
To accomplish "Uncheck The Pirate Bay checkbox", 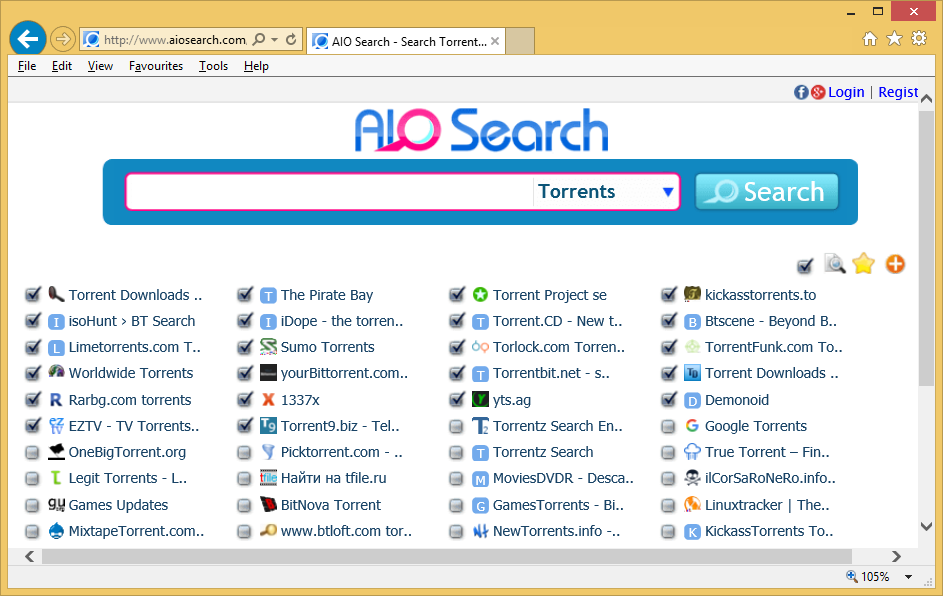I will pyautogui.click(x=245, y=295).
